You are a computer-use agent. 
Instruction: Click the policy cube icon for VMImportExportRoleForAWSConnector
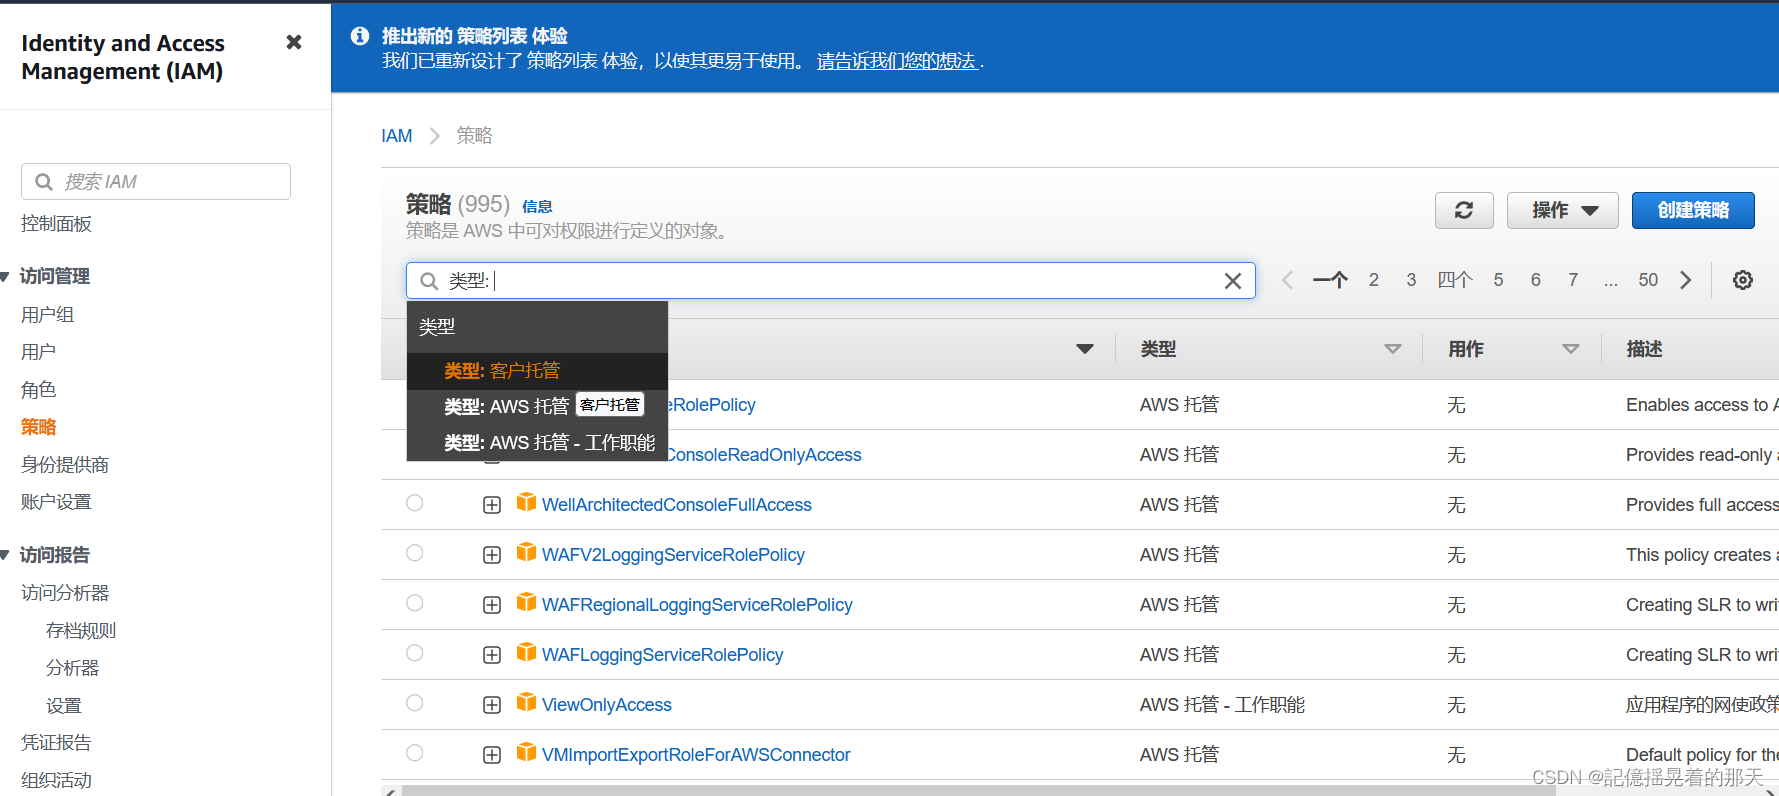click(x=526, y=752)
